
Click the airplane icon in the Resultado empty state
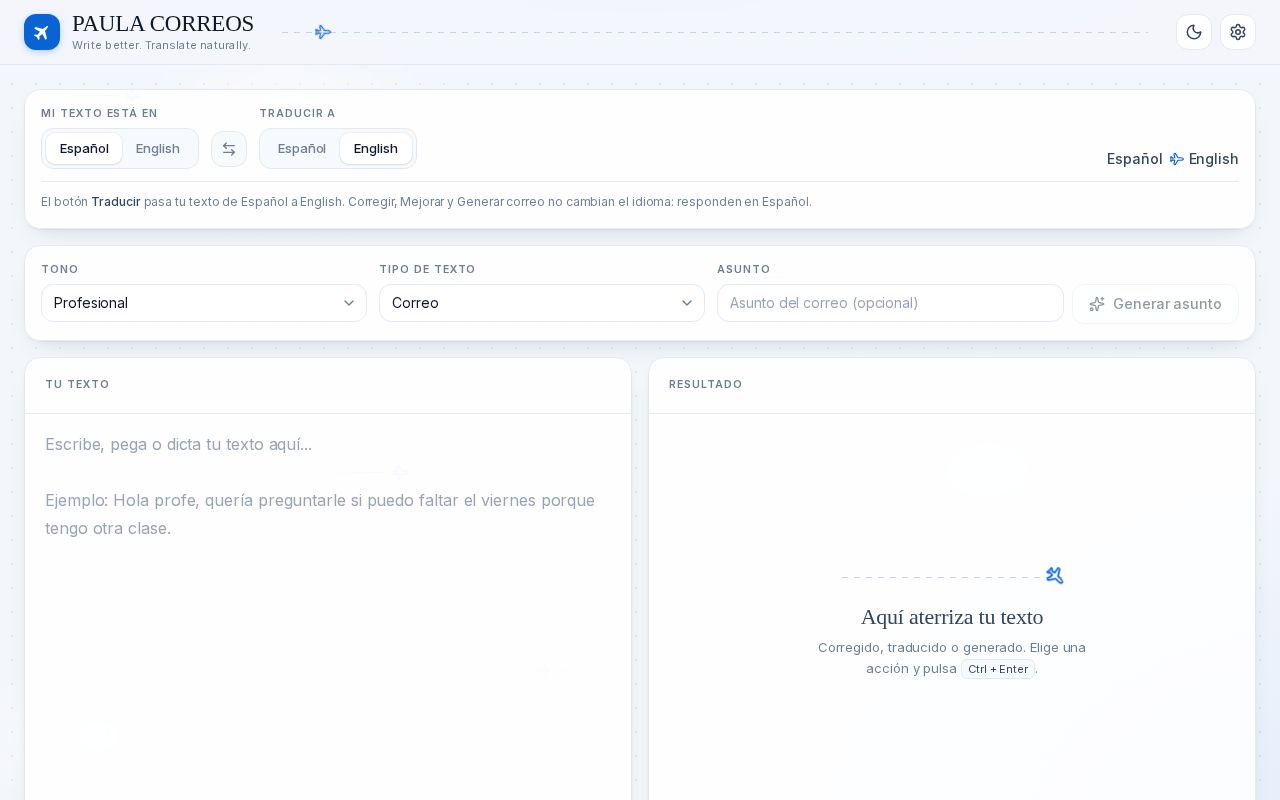point(1054,575)
